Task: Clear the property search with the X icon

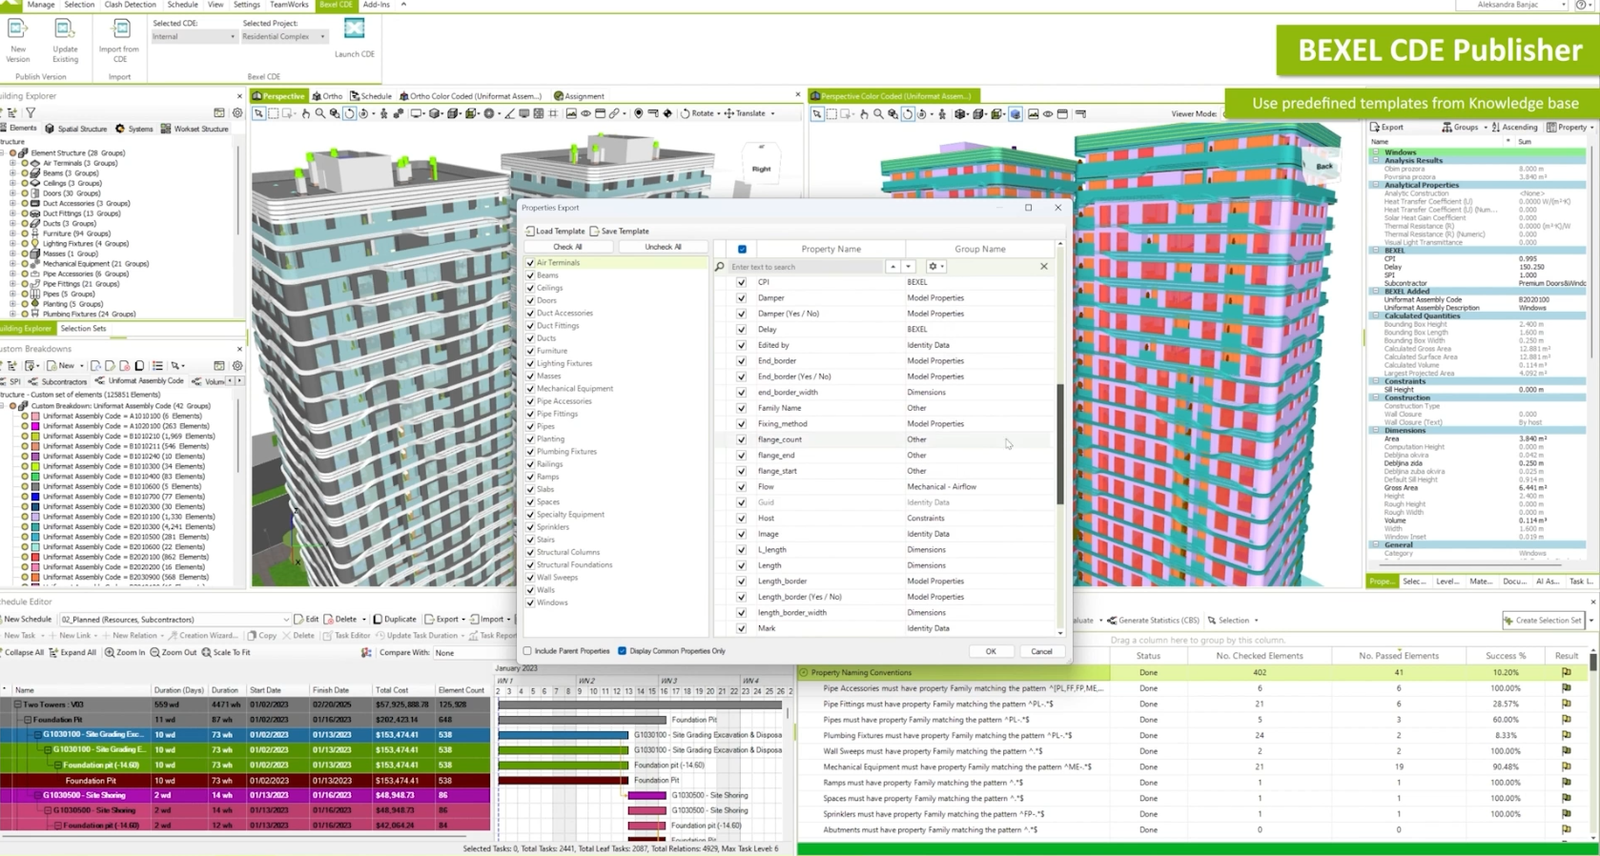Action: (x=1044, y=267)
